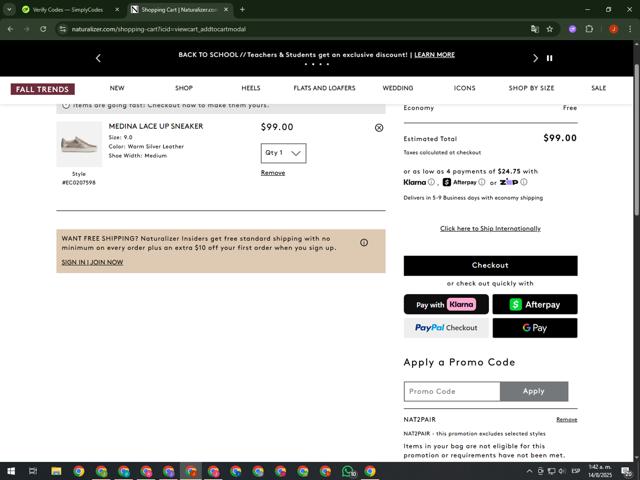The image size is (640, 480).
Task: Switch to the Verify Codes SimplyCodes tab
Action: (x=68, y=9)
